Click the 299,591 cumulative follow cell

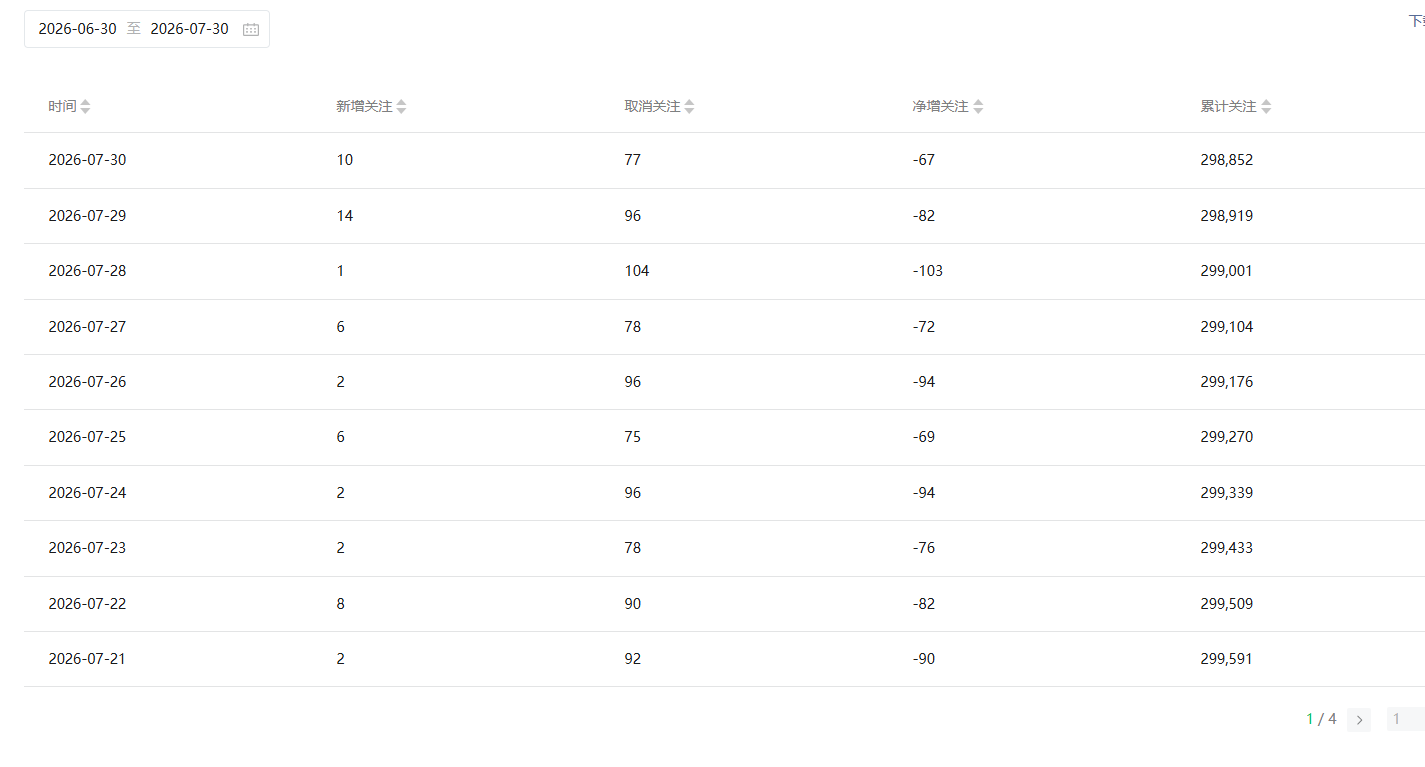click(x=1226, y=659)
